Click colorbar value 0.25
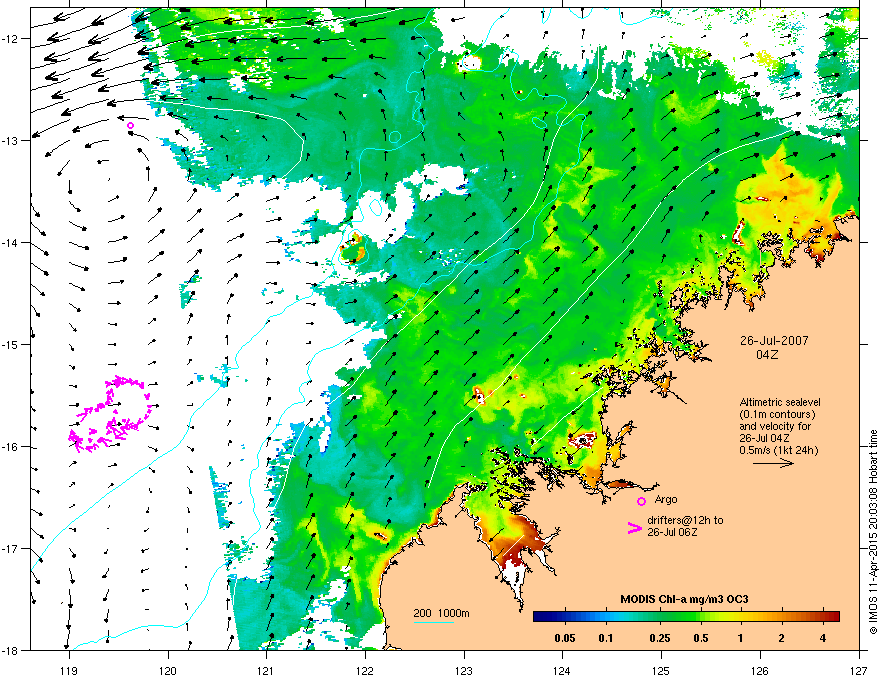 point(660,638)
